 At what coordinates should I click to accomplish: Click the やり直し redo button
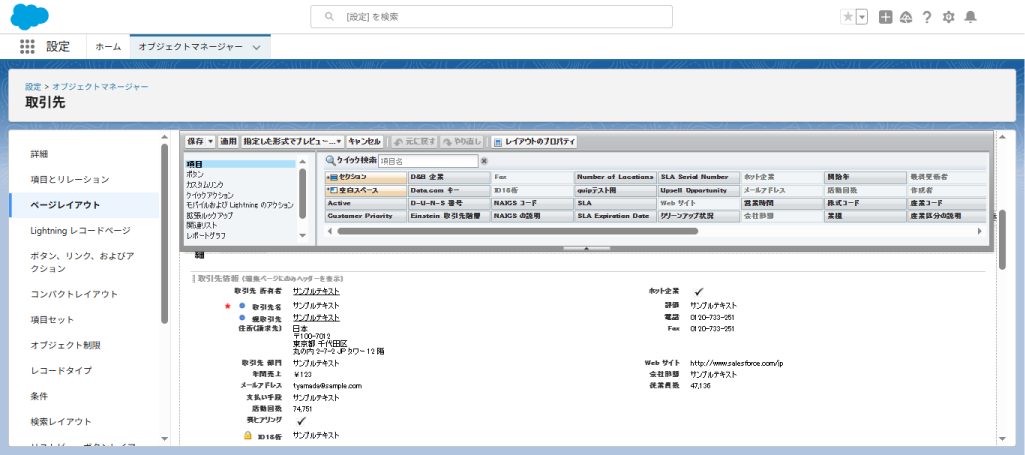click(462, 141)
